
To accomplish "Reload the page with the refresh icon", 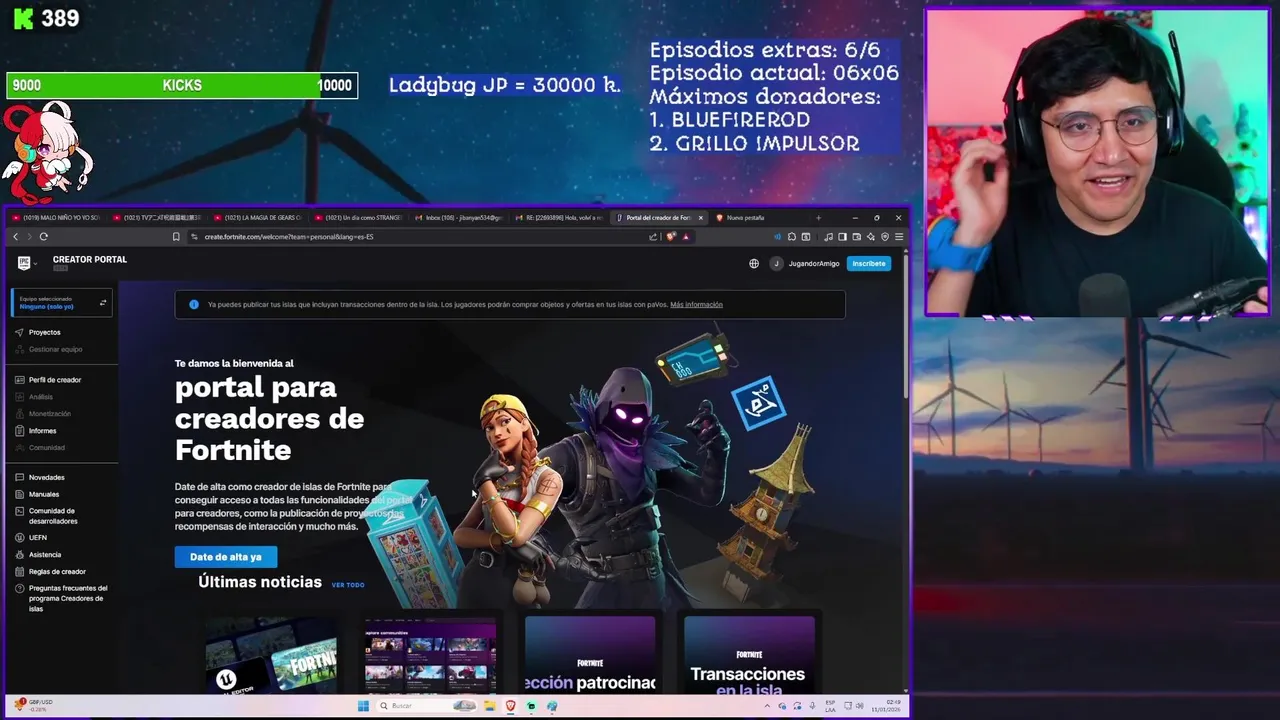I will 43,237.
